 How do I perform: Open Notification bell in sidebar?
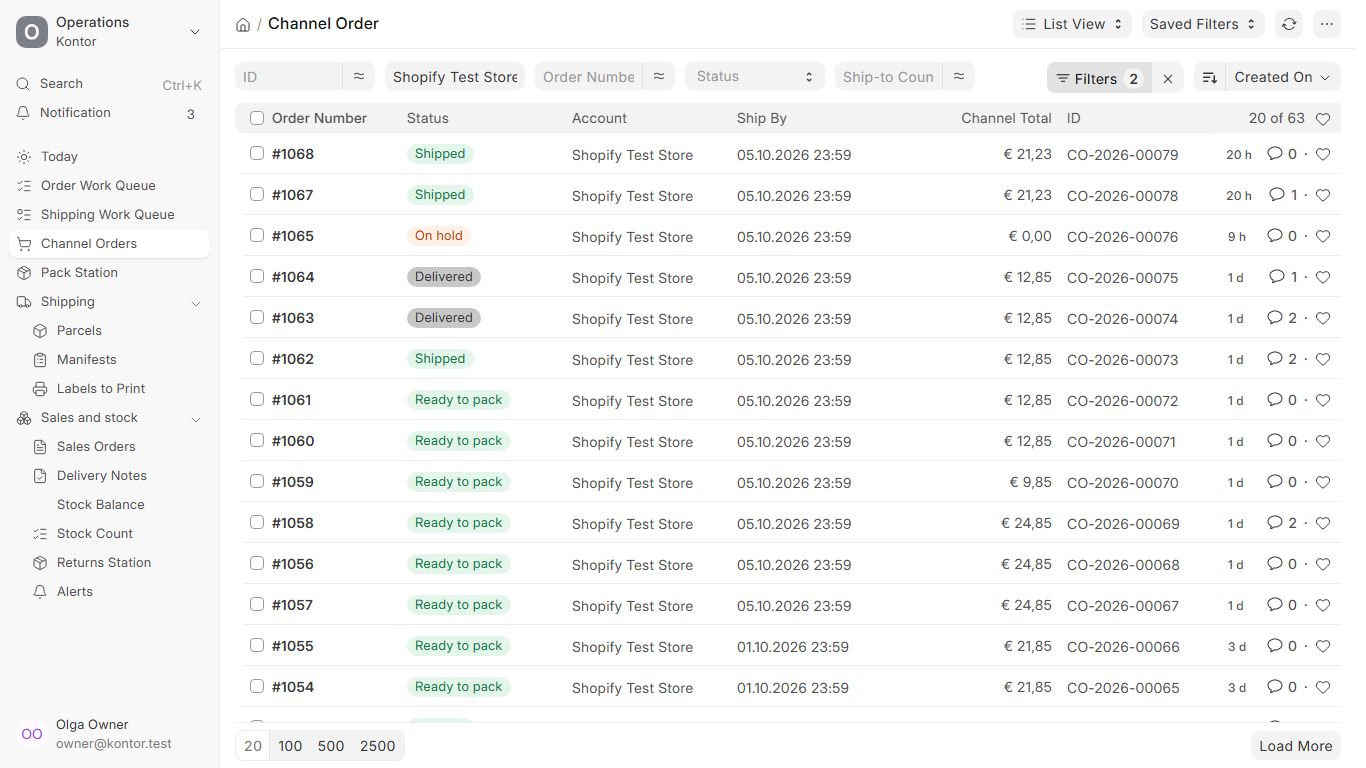coord(110,113)
